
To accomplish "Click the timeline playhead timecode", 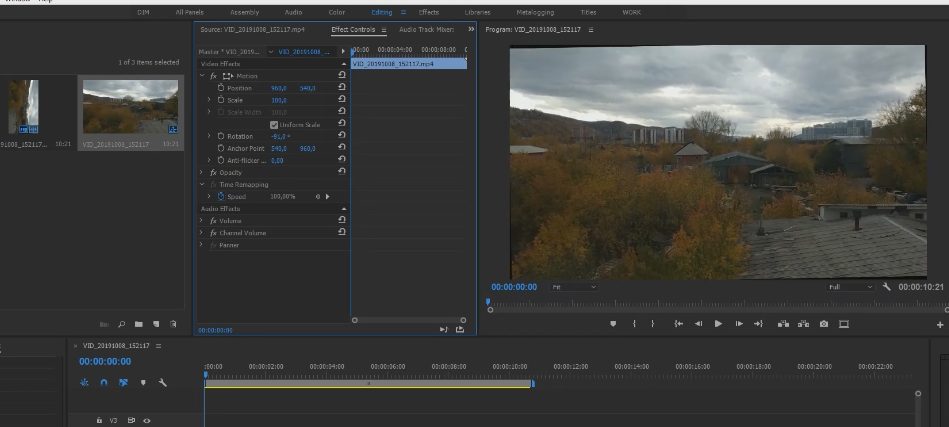I will click(x=105, y=362).
